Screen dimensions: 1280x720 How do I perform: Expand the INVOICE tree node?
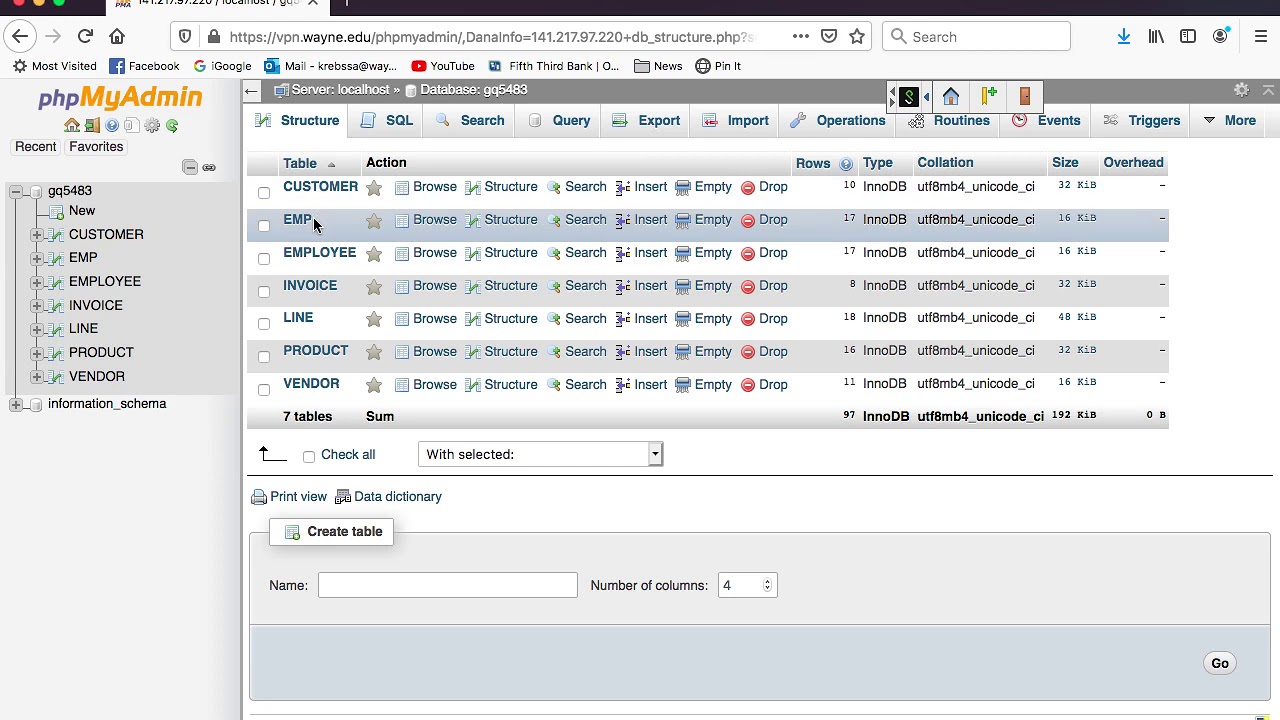click(x=37, y=306)
